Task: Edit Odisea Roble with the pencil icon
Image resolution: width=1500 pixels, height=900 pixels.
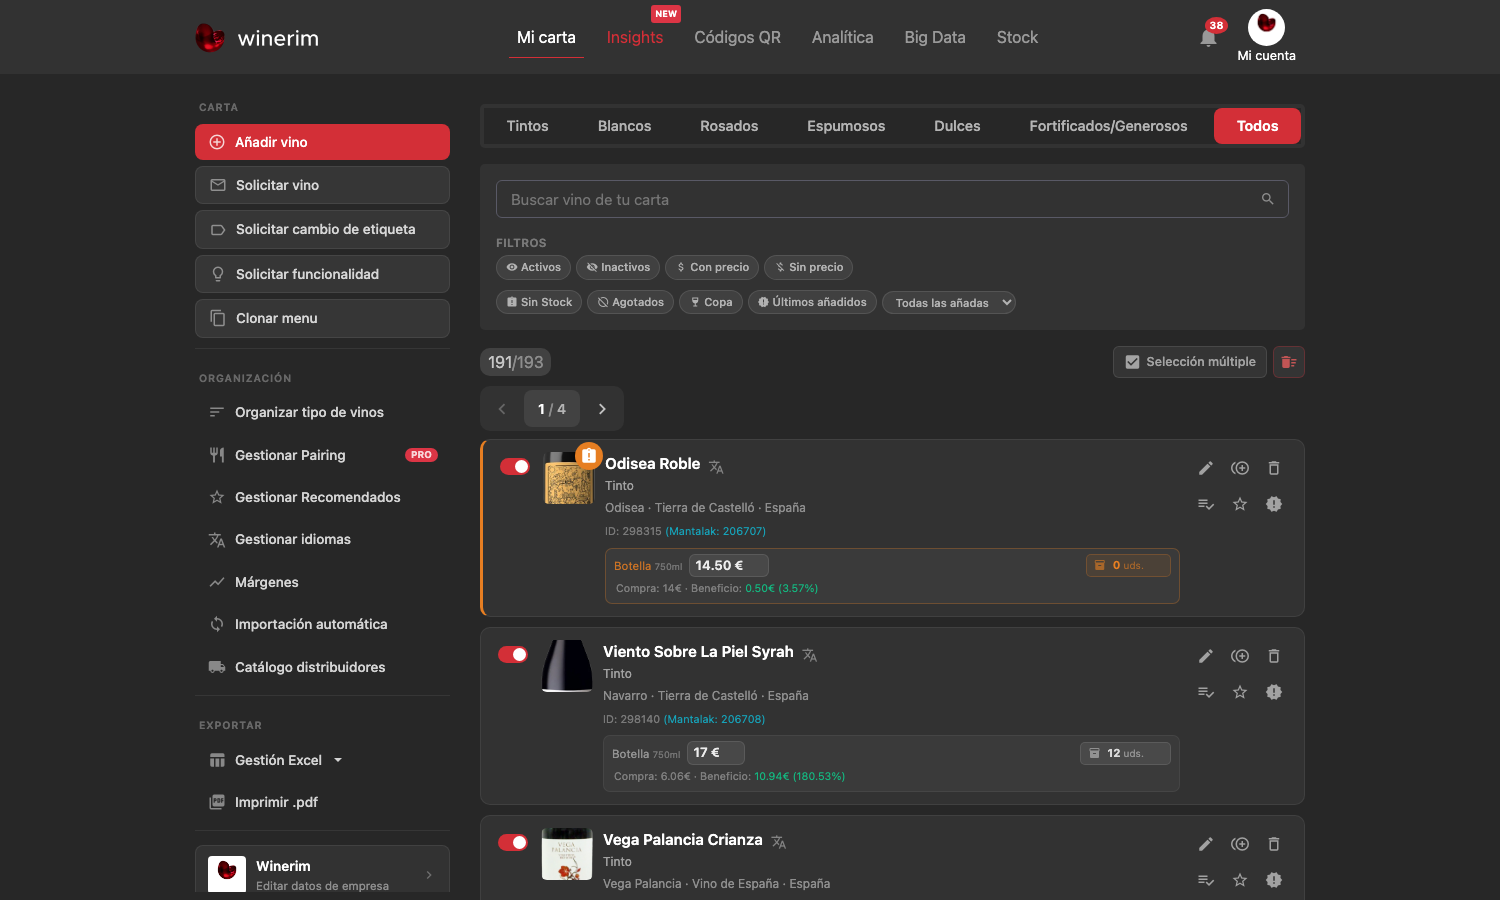Action: 1206,468
